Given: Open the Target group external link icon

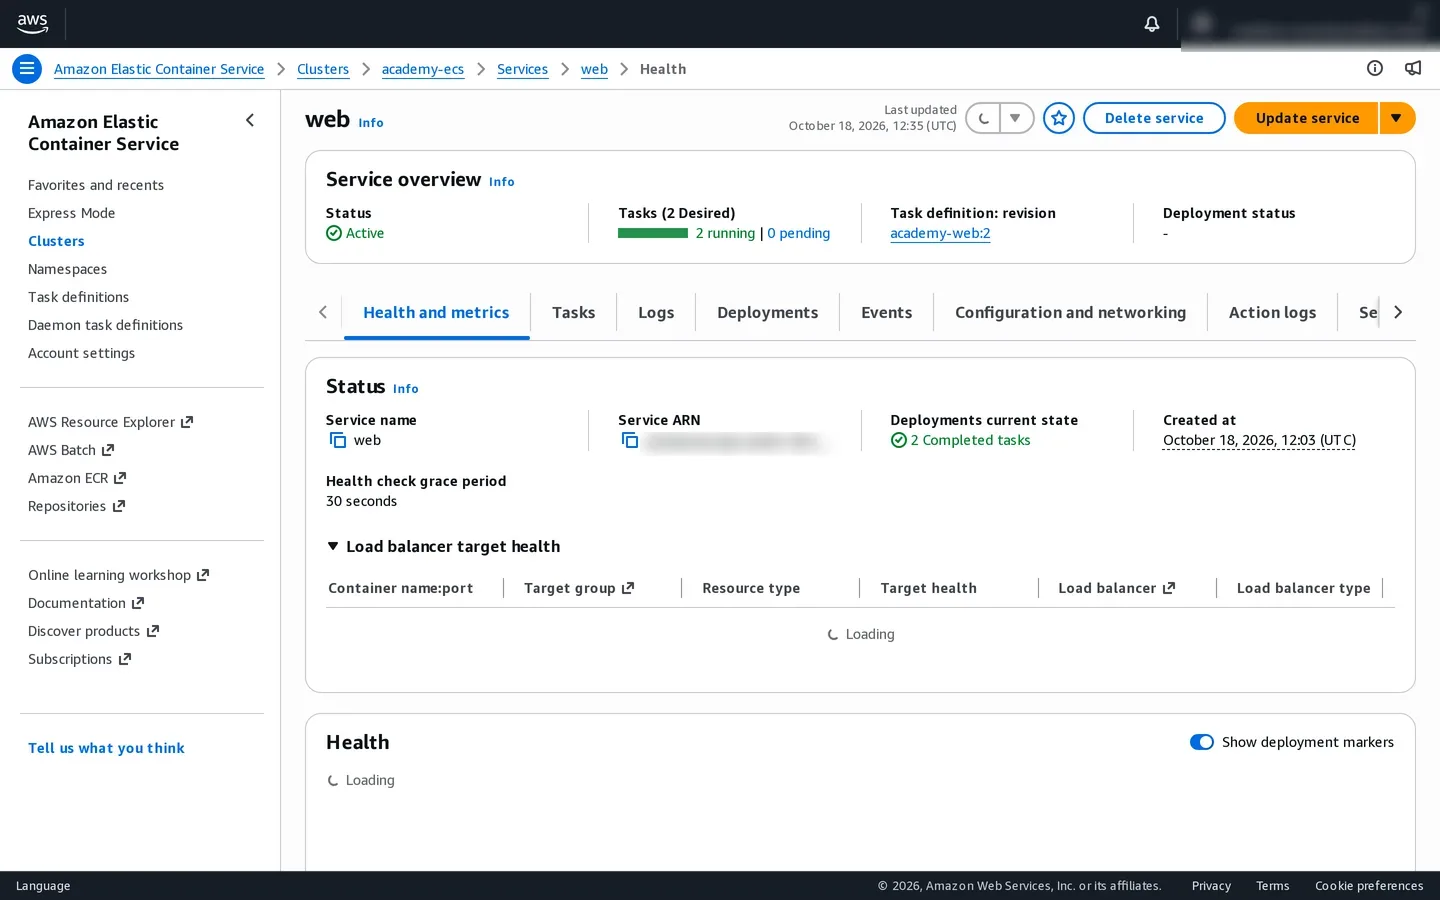Looking at the screenshot, I should [x=628, y=588].
